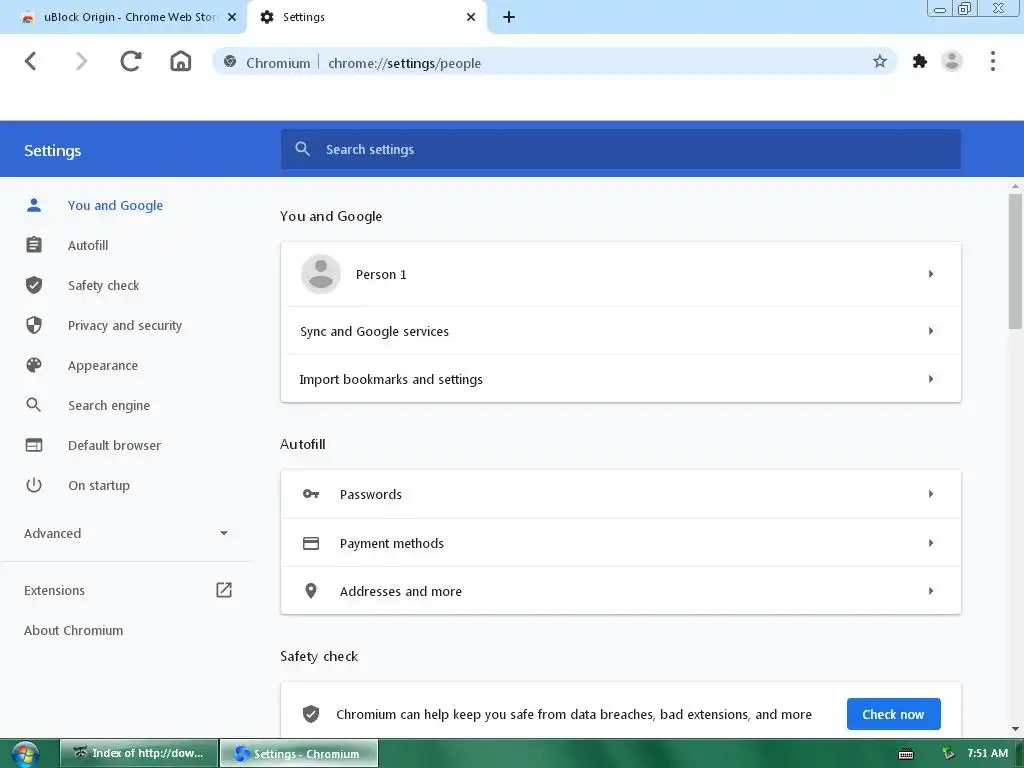This screenshot has height=768, width=1024.
Task: Click the Check now button
Action: pos(893,714)
